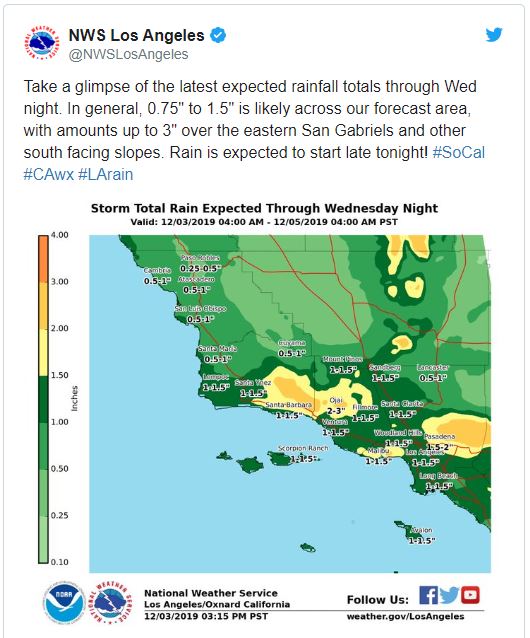Image resolution: width=530 pixels, height=638 pixels.
Task: Click the Facebook icon in footer
Action: tap(428, 595)
